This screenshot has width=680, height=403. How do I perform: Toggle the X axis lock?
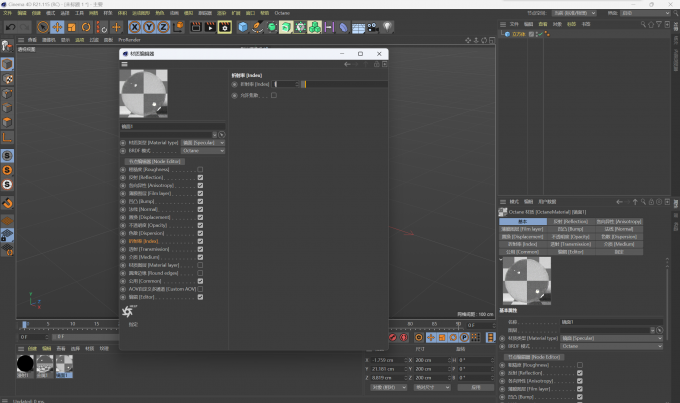coord(135,27)
